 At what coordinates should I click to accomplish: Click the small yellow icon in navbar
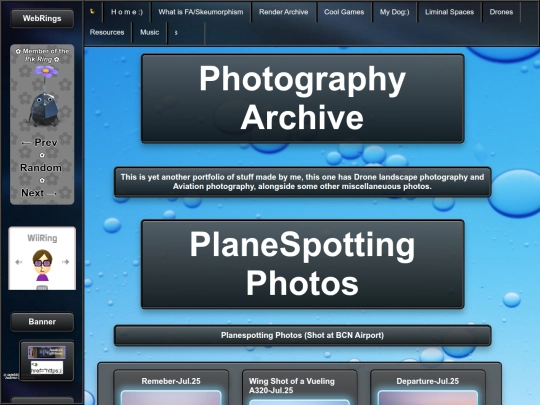point(92,11)
